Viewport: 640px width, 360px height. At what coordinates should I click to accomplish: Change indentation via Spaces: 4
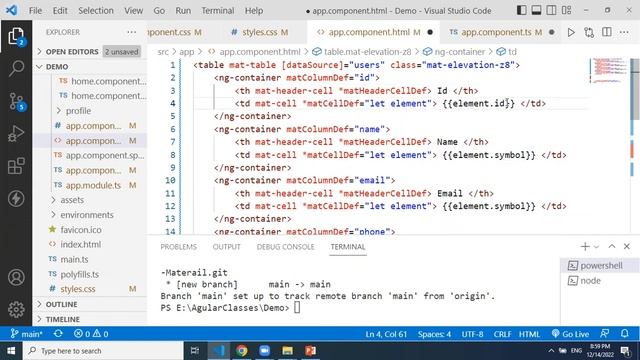(434, 334)
